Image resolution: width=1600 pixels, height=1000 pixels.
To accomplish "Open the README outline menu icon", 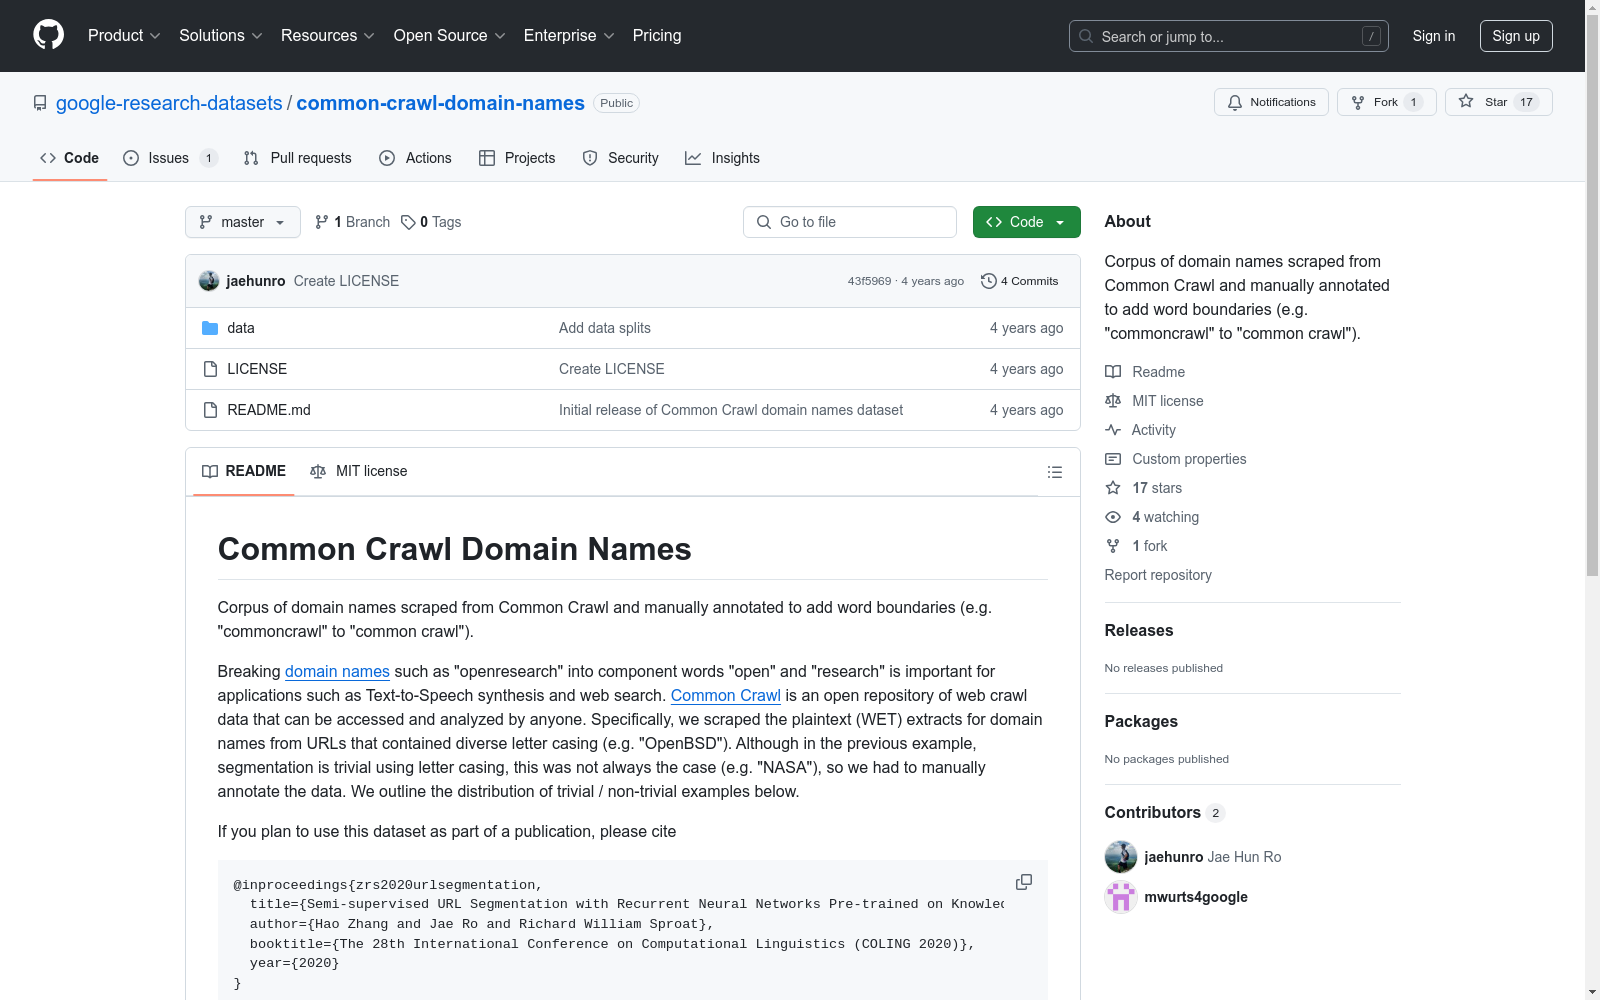I will pyautogui.click(x=1055, y=472).
